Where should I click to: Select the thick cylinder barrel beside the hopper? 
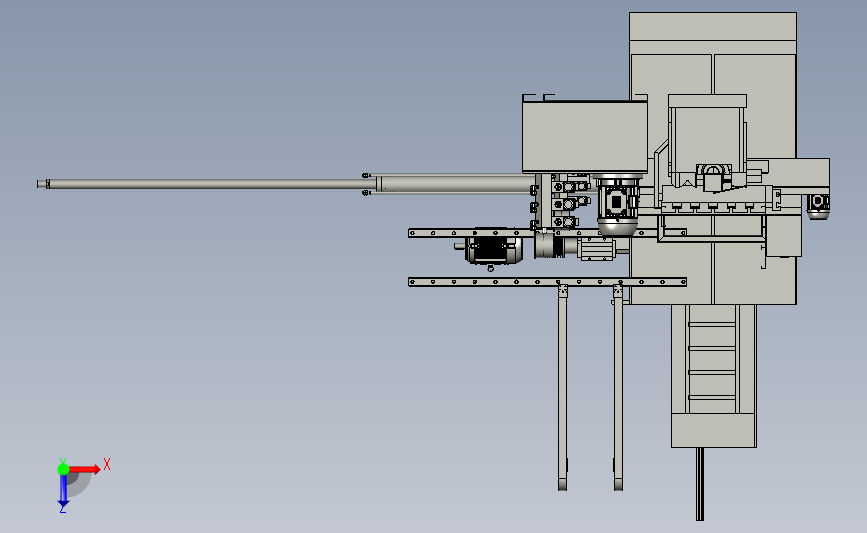pos(455,184)
